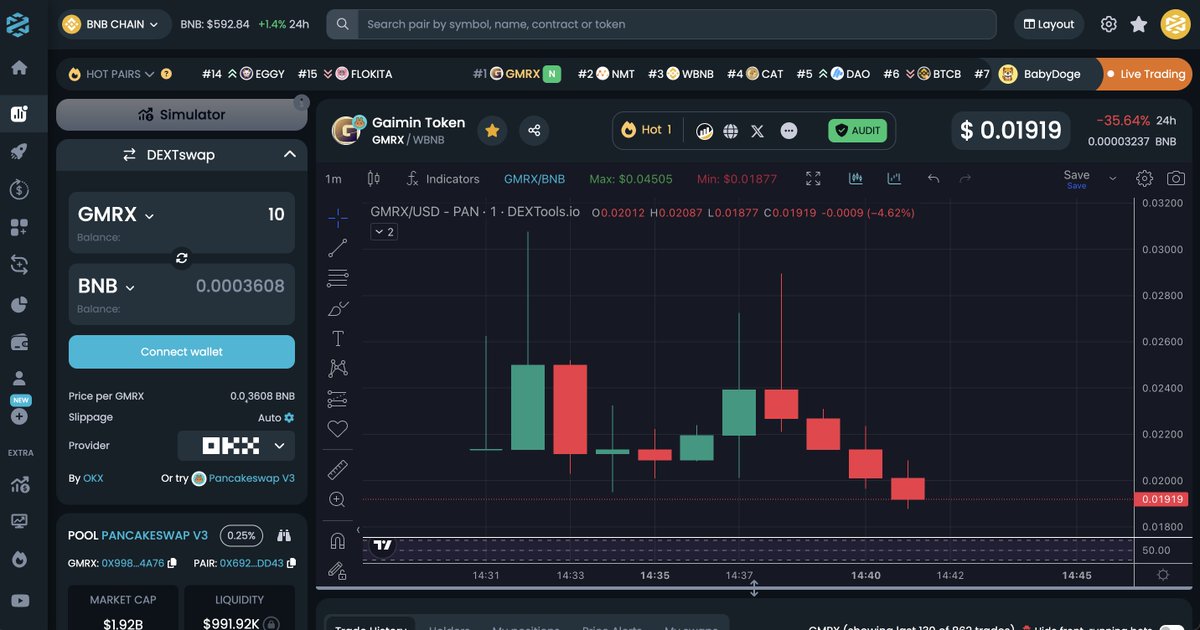1200x630 pixels.
Task: Copy the GMRX contract address
Action: 172,563
